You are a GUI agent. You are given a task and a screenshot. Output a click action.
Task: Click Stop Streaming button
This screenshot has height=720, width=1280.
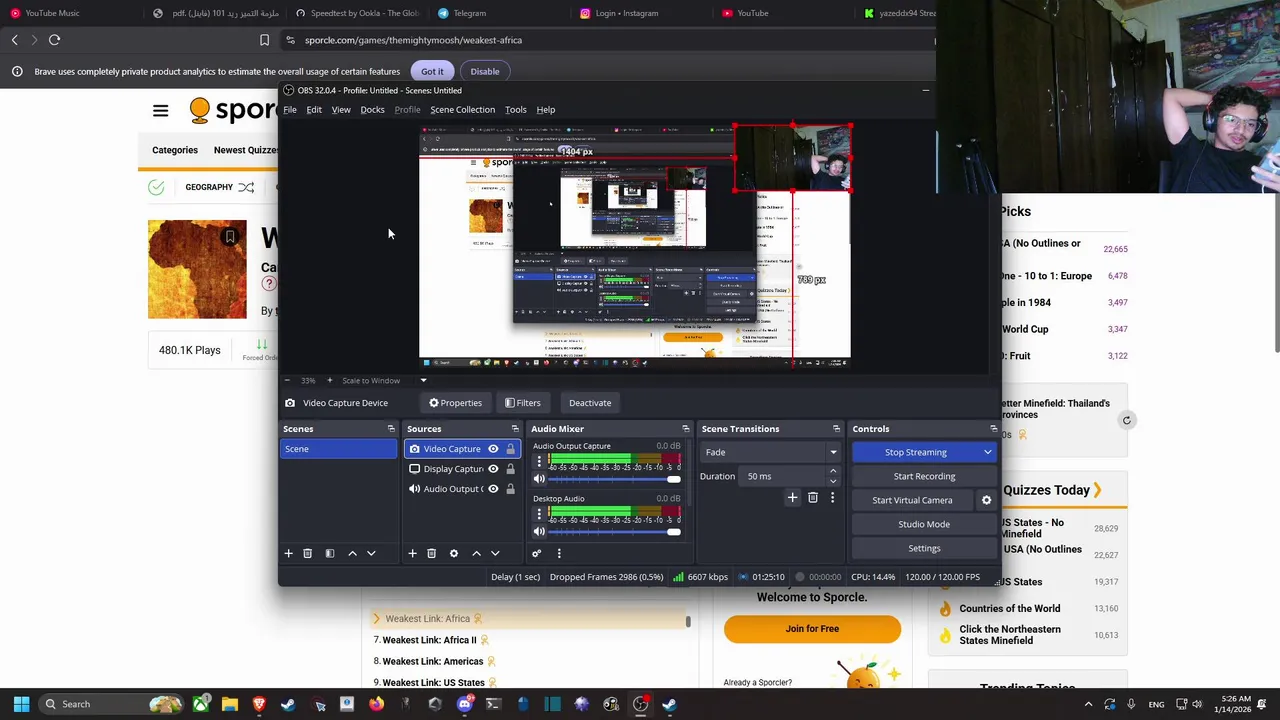tap(915, 452)
